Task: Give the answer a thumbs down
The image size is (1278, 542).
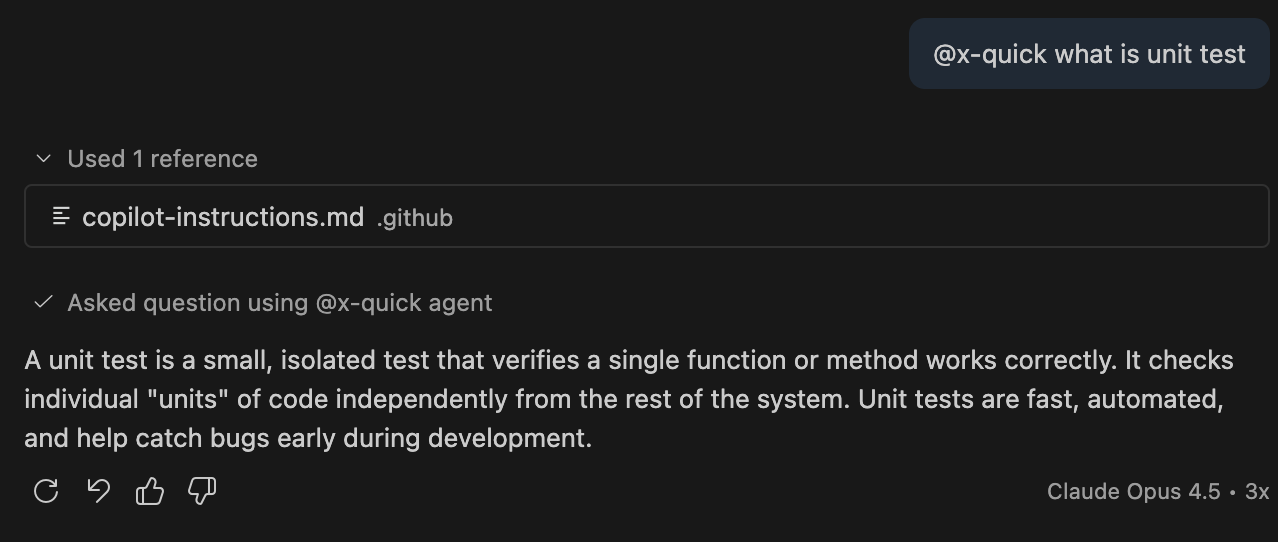Action: (x=203, y=491)
